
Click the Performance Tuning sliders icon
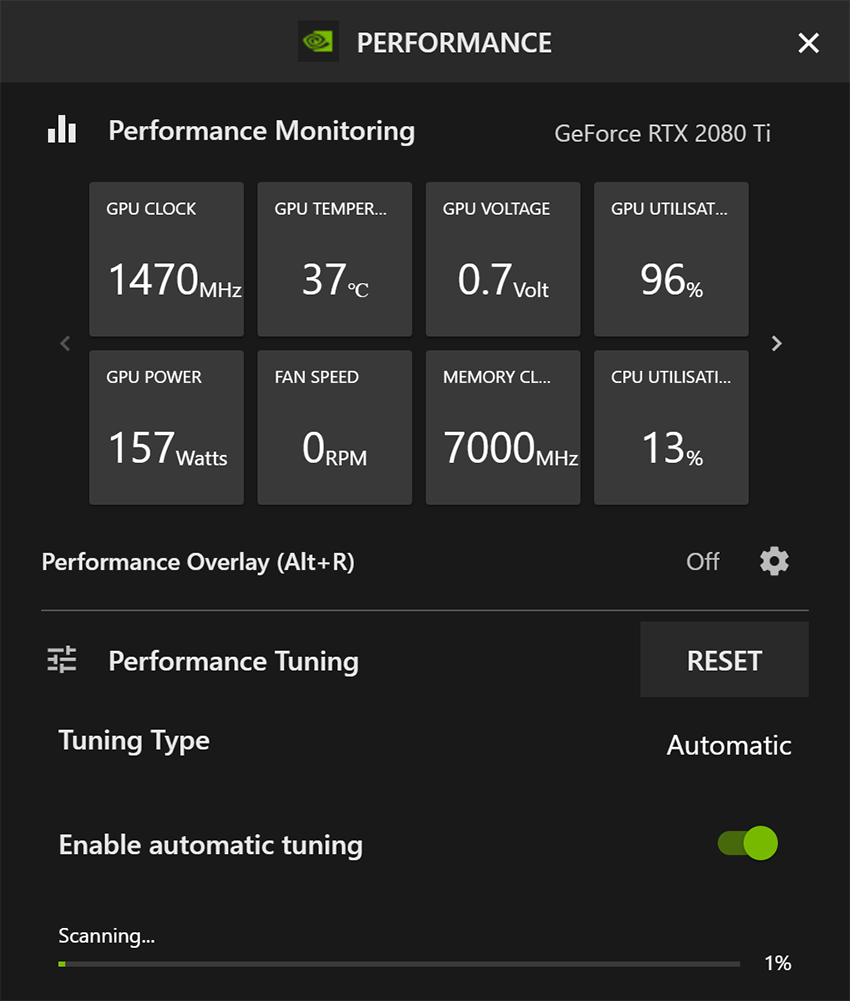(62, 660)
